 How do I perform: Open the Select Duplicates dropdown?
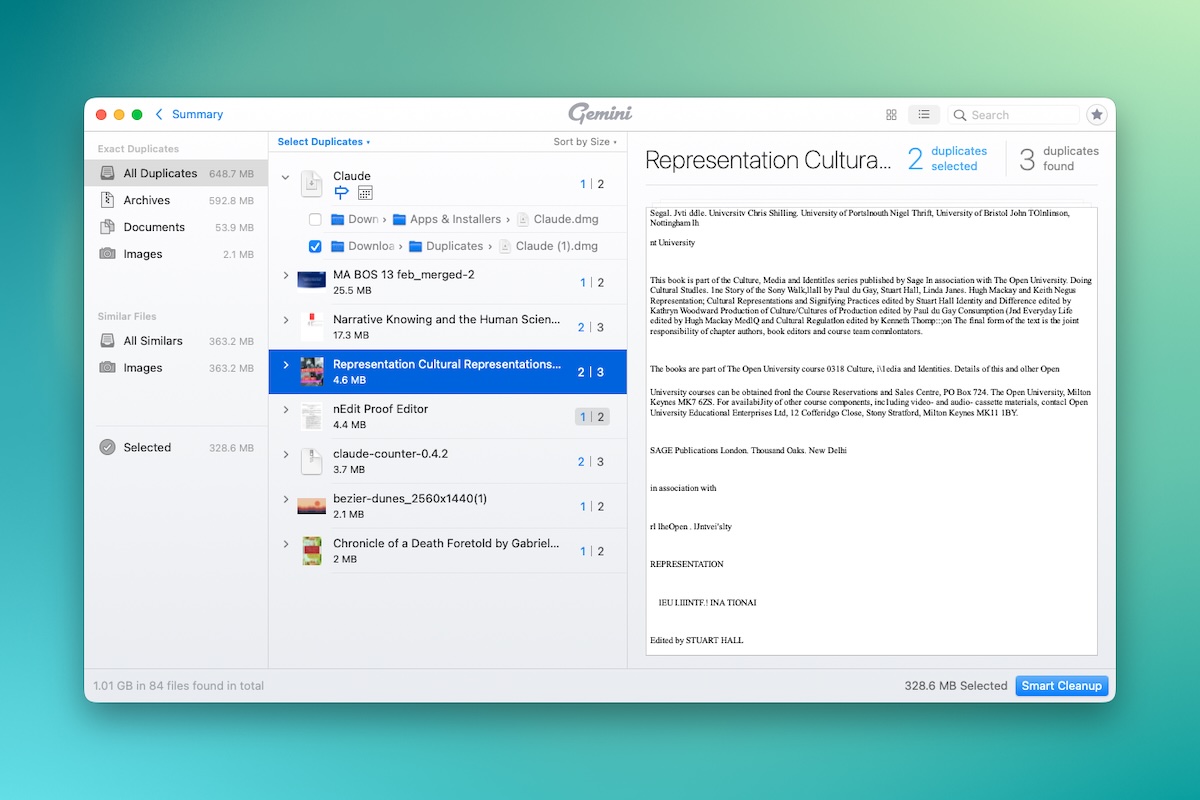[x=324, y=142]
